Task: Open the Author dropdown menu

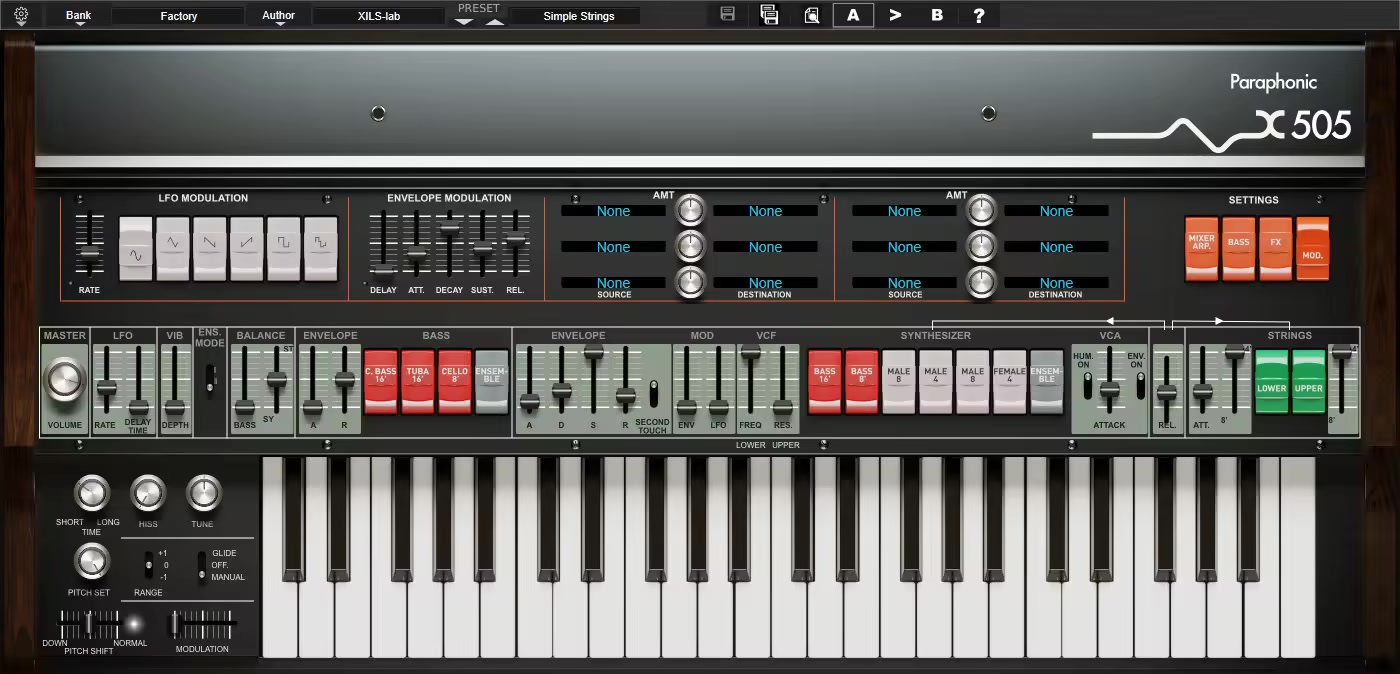Action: [278, 16]
